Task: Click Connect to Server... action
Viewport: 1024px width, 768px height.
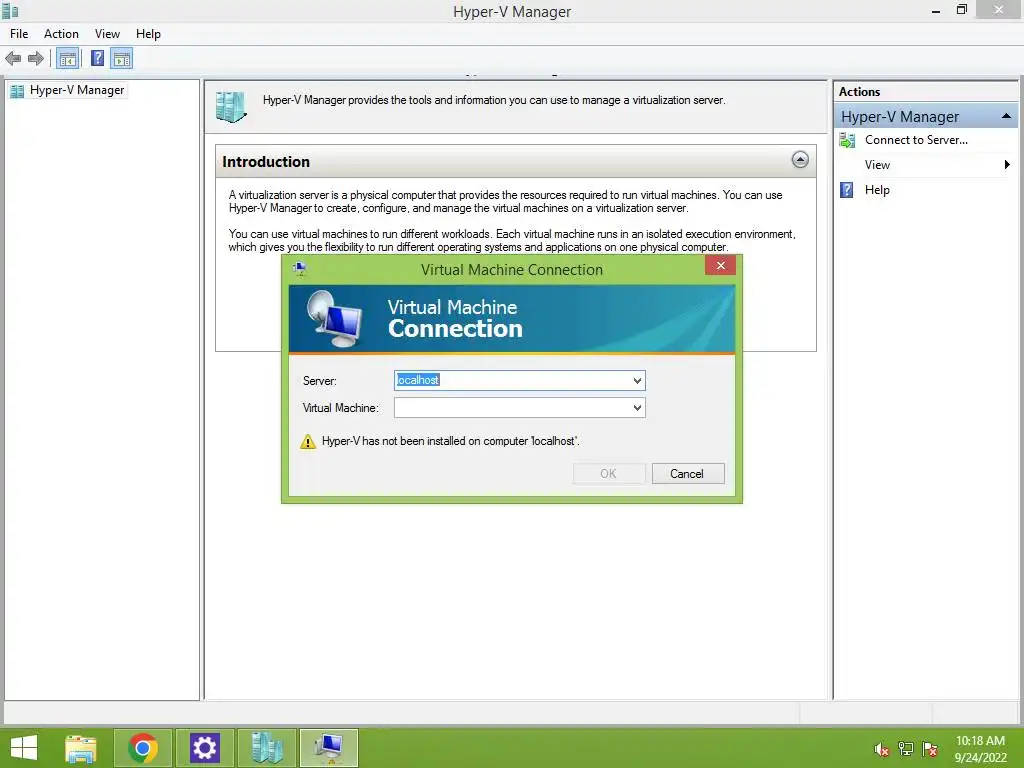Action: pos(916,140)
